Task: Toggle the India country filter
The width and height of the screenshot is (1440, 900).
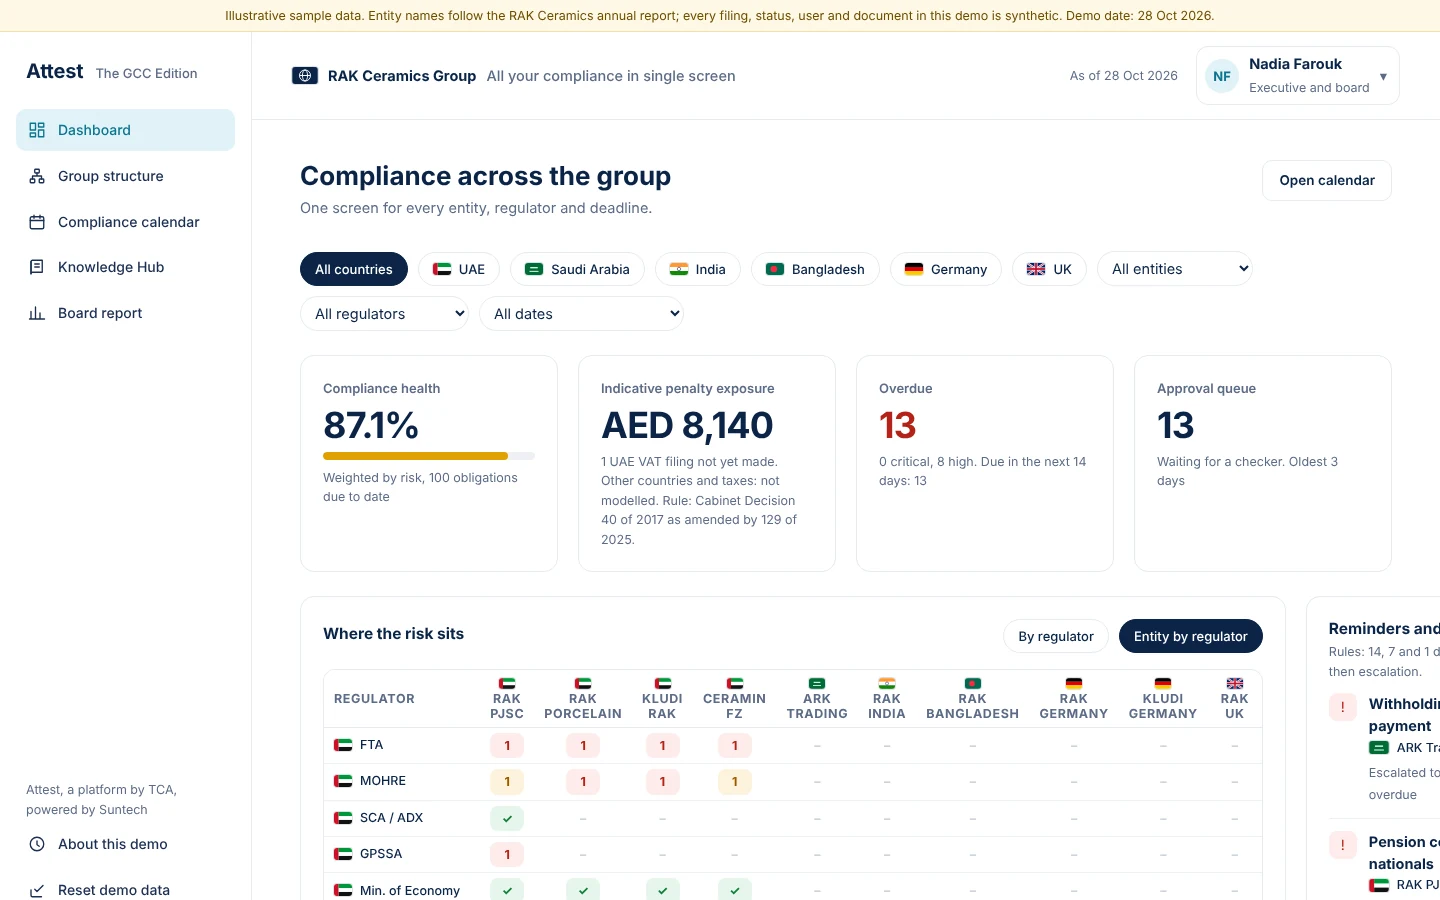Action: point(698,269)
